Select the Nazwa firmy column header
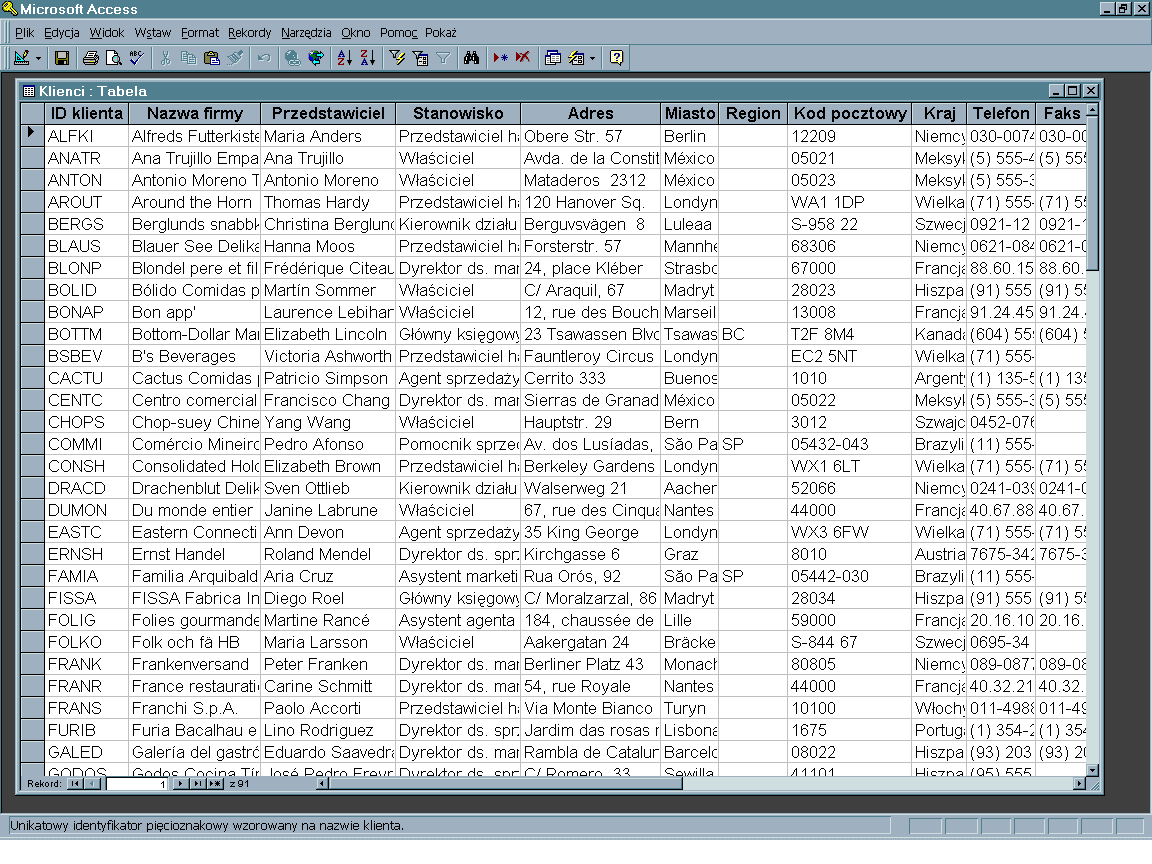This screenshot has height=864, width=1152. pos(195,113)
